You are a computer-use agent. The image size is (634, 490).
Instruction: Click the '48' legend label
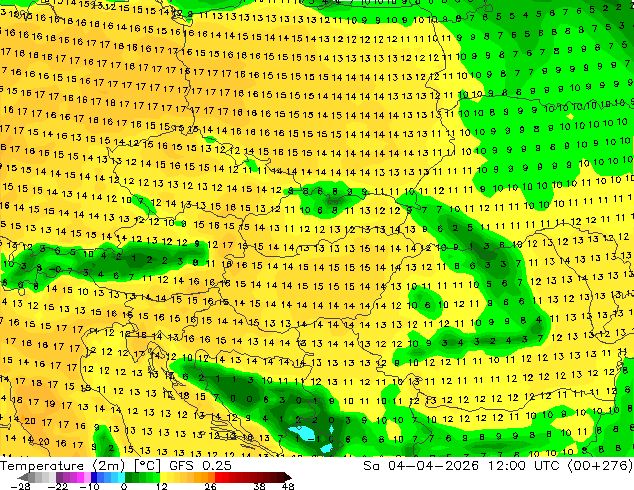click(288, 486)
